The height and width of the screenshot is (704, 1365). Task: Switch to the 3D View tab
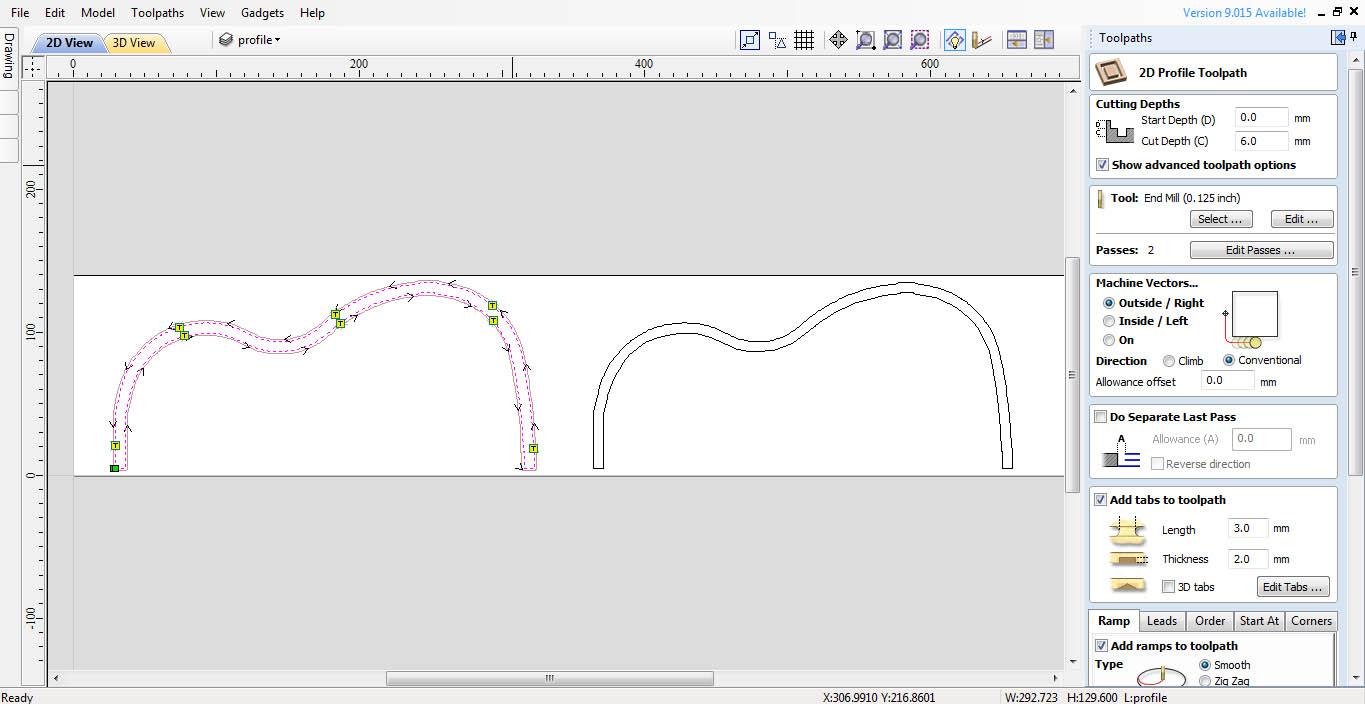134,43
